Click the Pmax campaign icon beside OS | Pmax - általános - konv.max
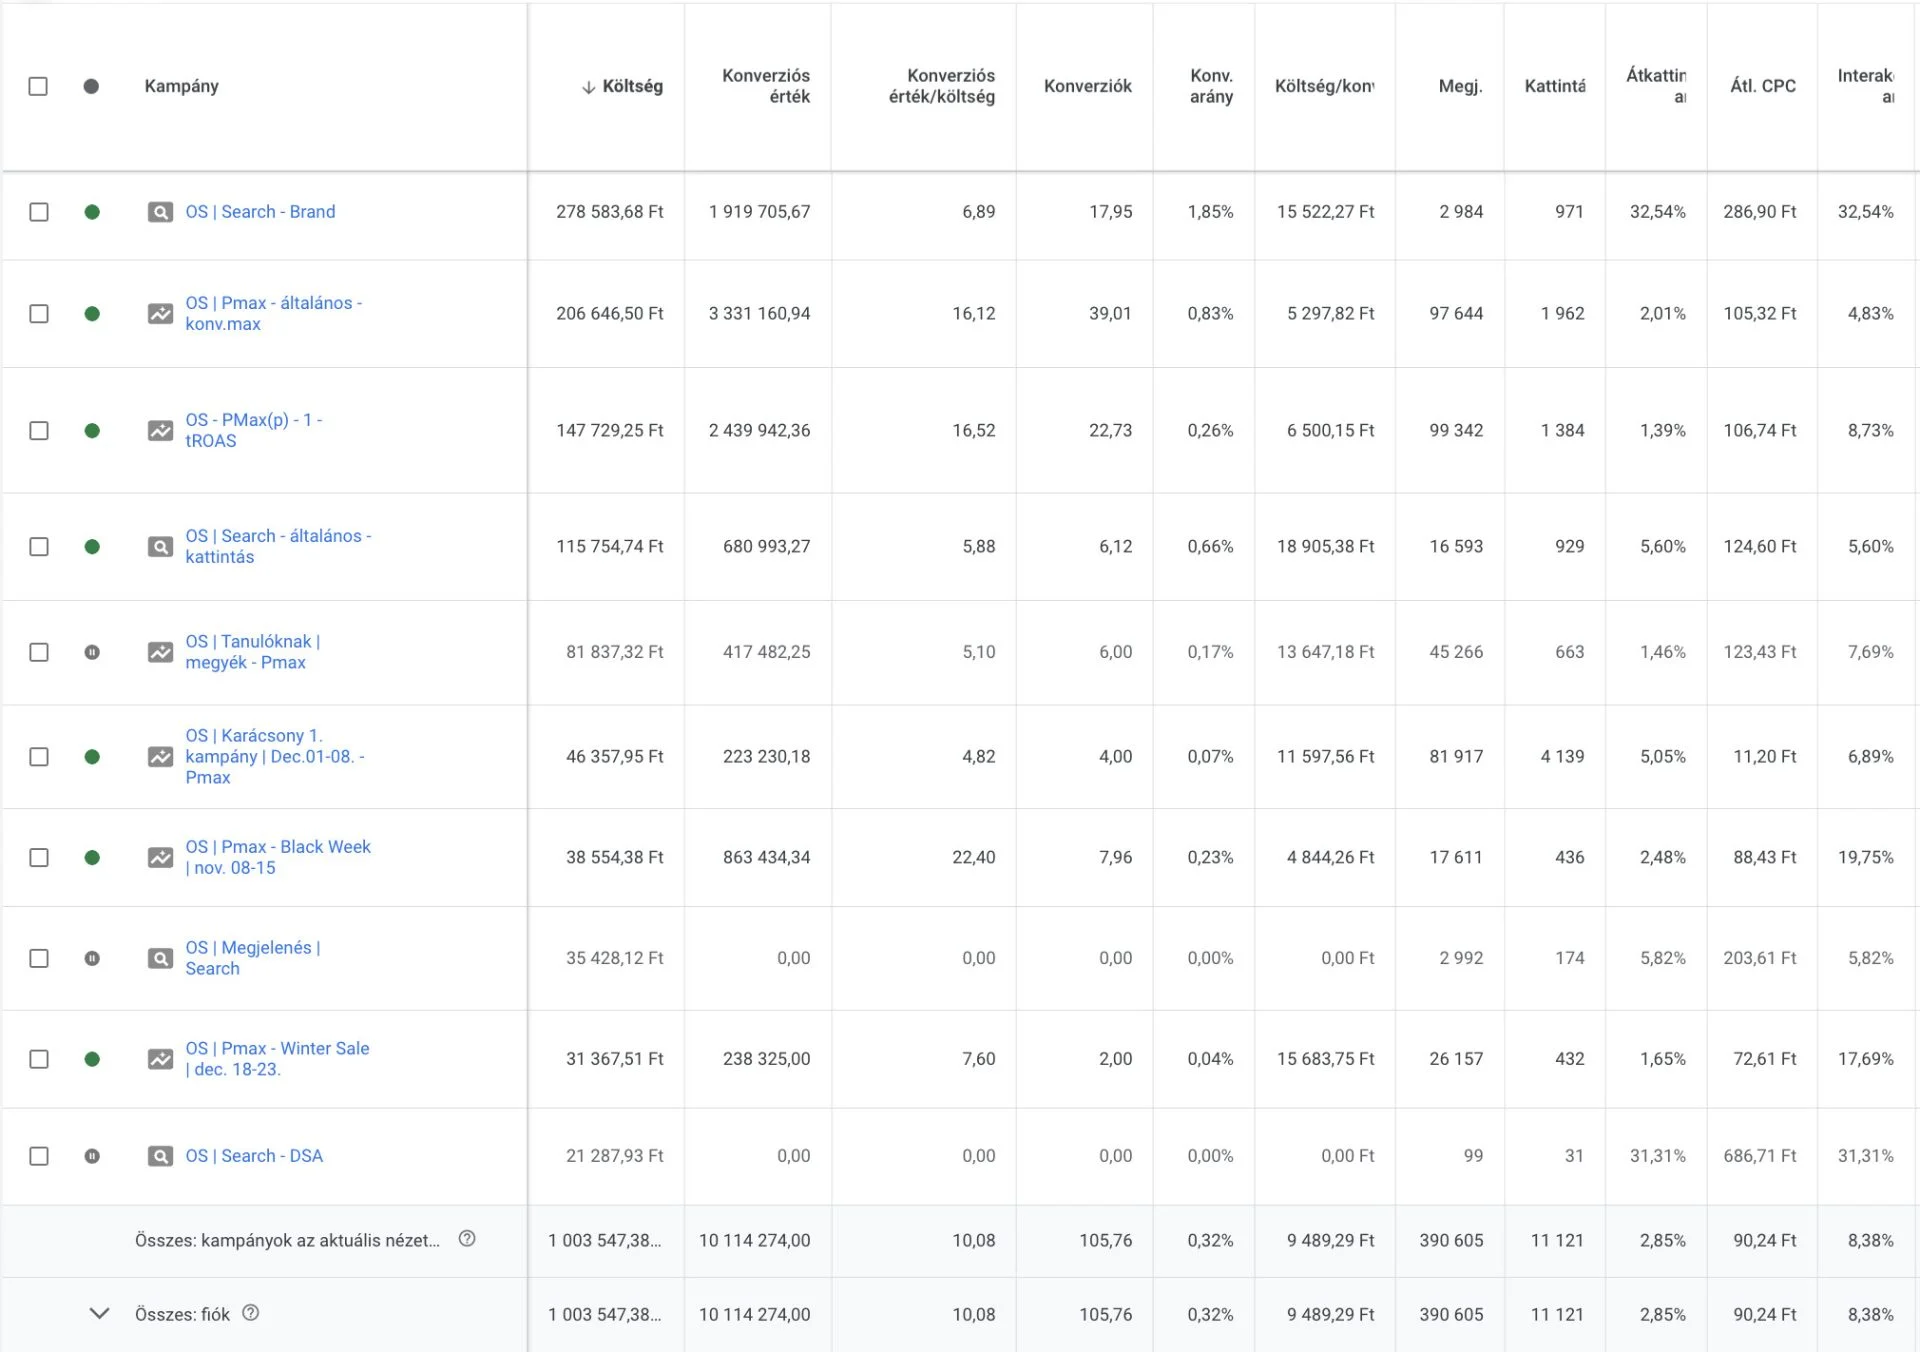The width and height of the screenshot is (1920, 1352). (x=160, y=314)
